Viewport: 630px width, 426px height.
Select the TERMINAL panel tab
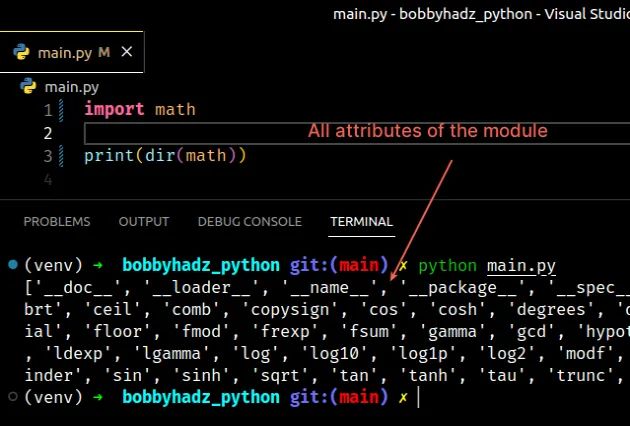pyautogui.click(x=361, y=221)
